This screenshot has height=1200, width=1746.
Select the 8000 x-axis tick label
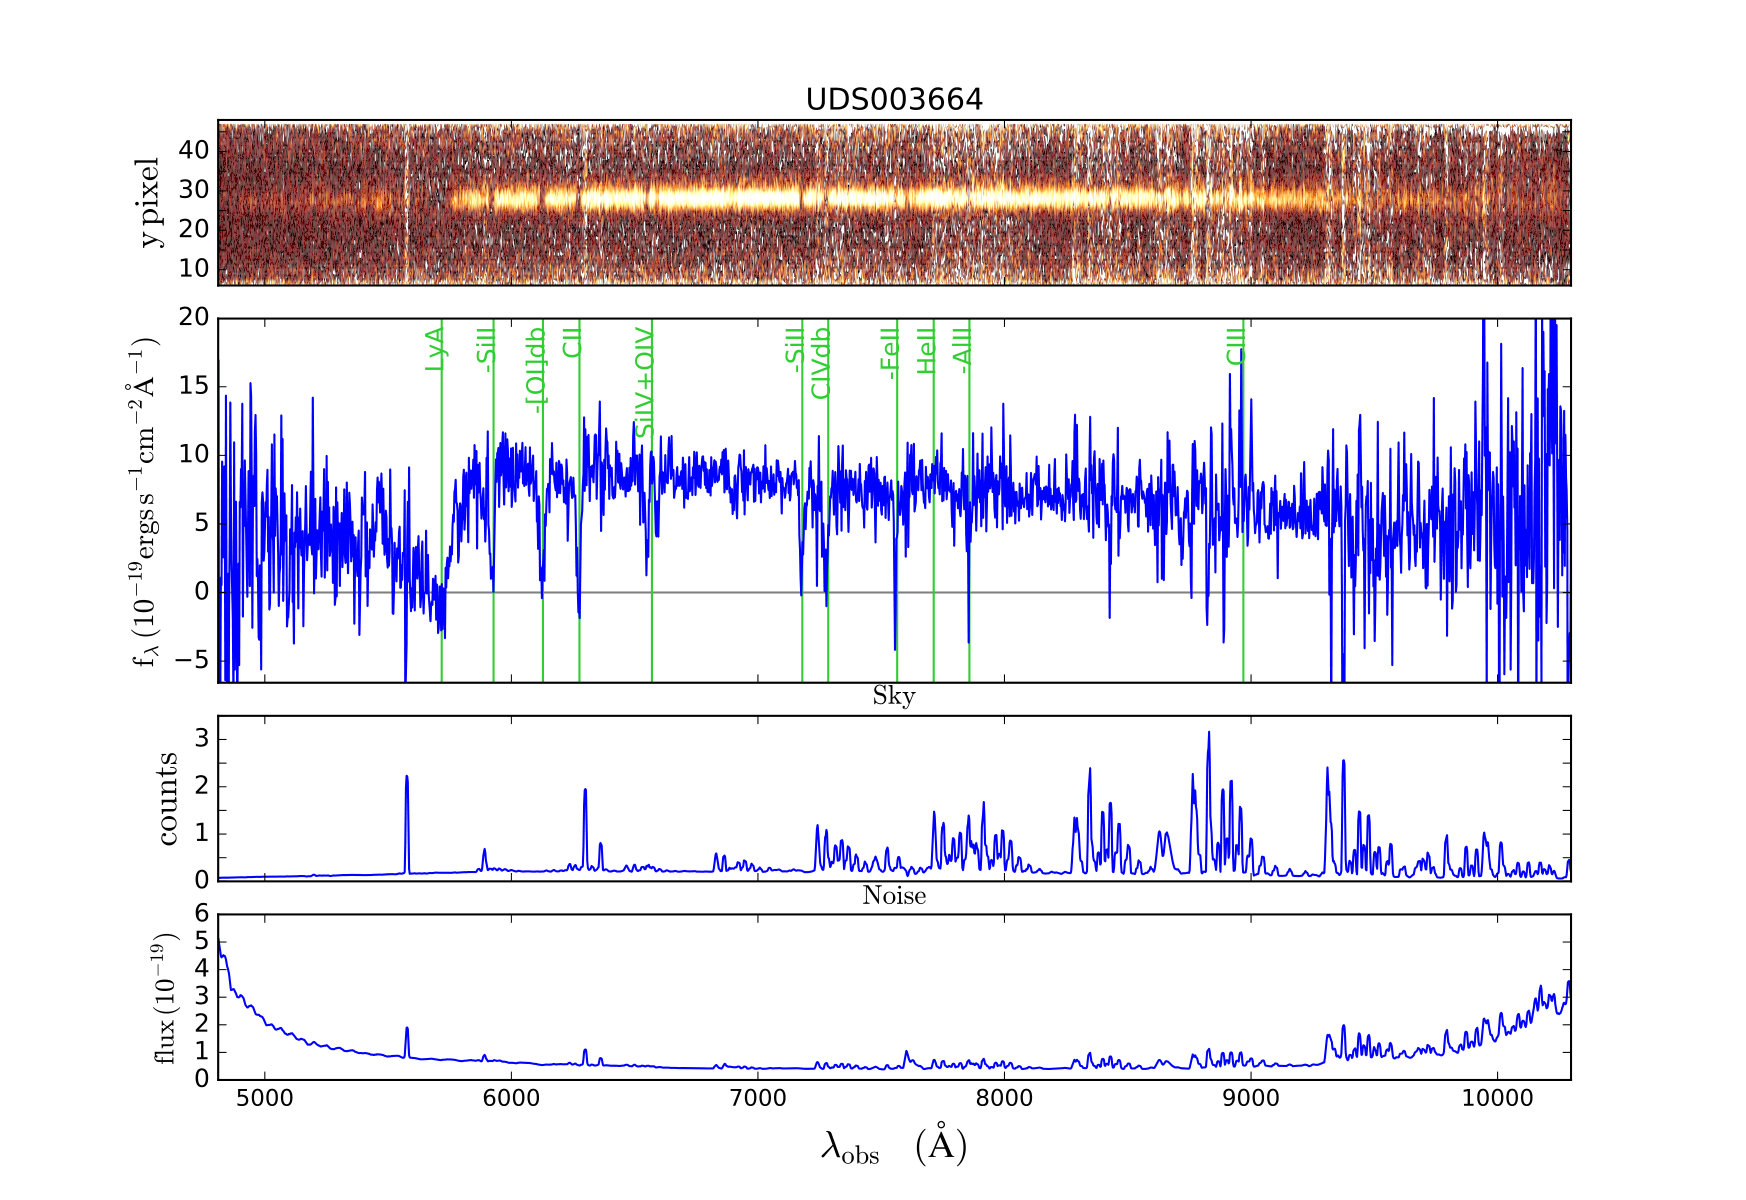1004,1098
